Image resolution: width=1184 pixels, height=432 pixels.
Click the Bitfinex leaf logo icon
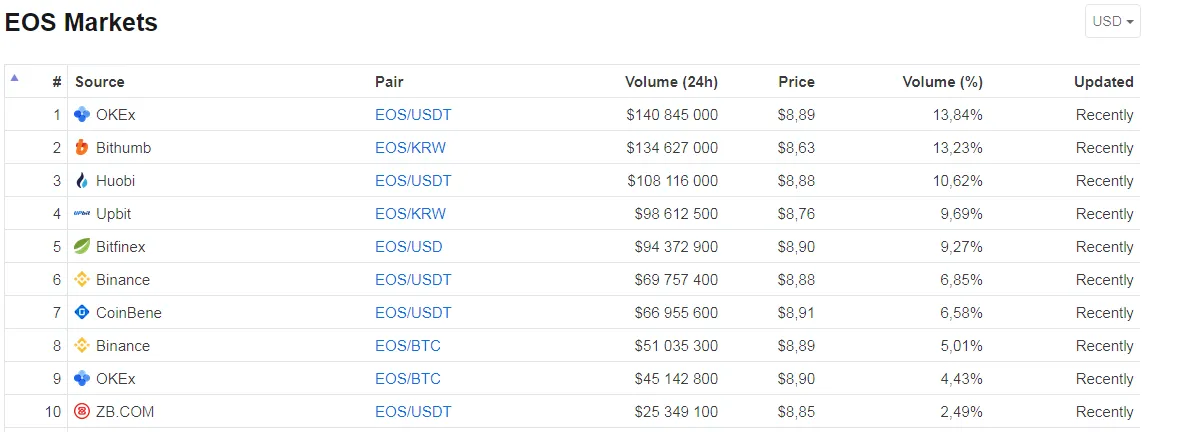pos(82,246)
